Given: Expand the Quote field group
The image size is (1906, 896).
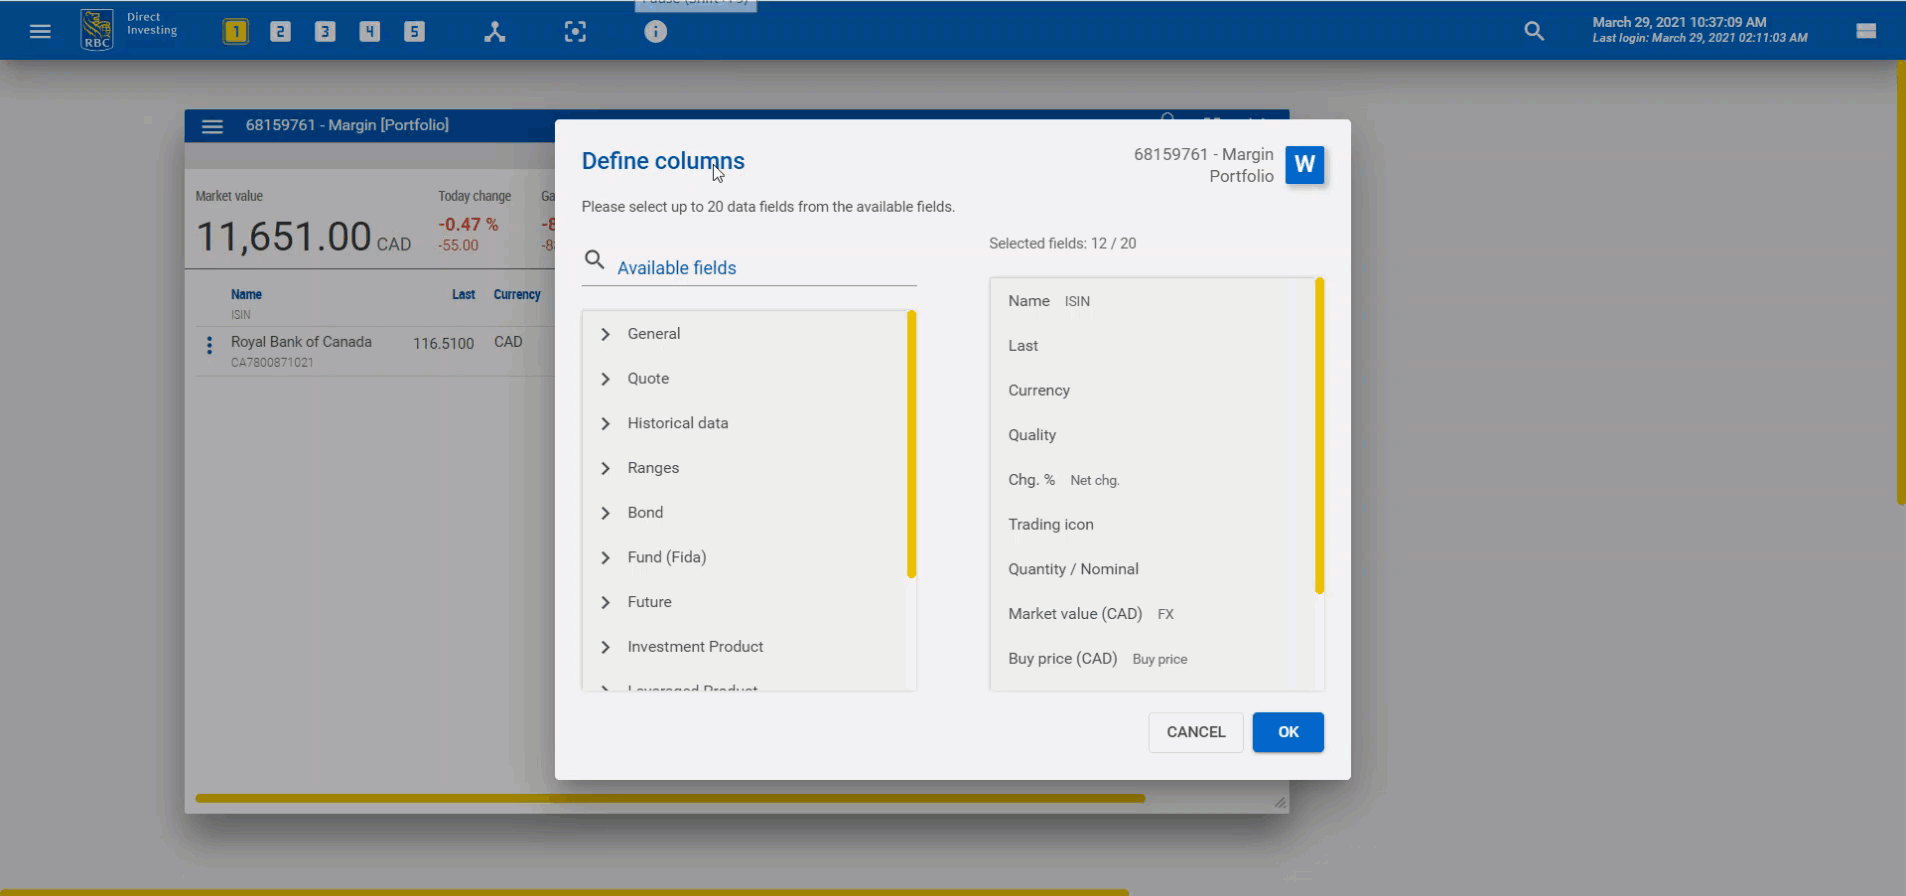Looking at the screenshot, I should [745, 379].
